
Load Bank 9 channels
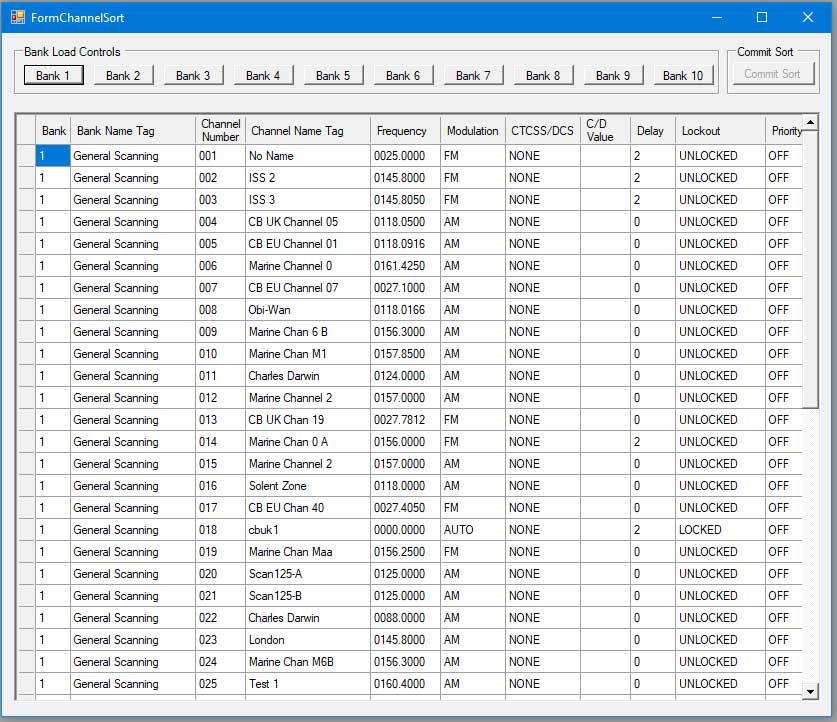pos(613,75)
